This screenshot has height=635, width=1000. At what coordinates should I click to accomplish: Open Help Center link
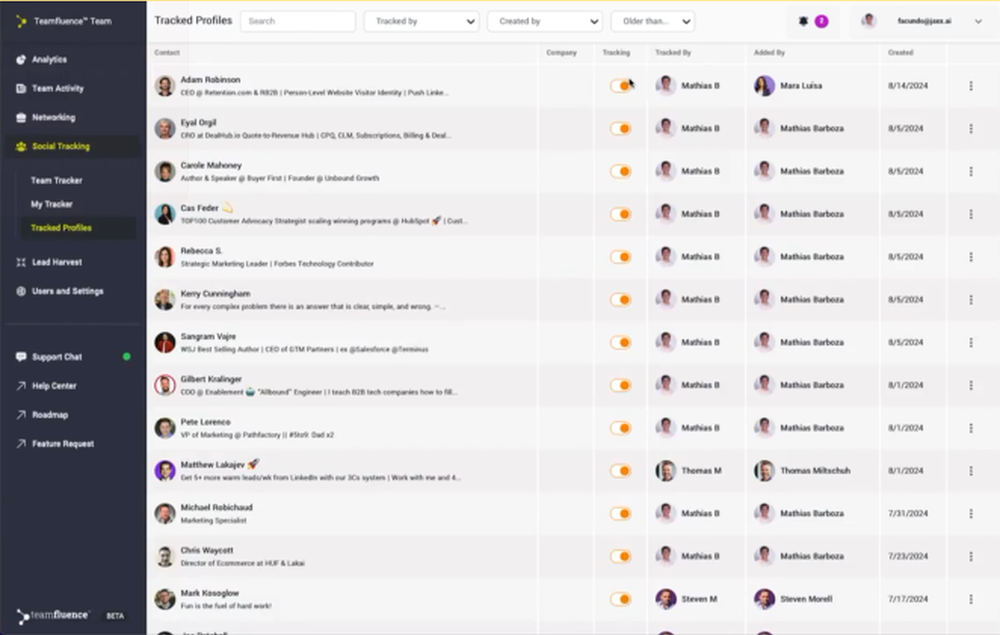point(54,386)
